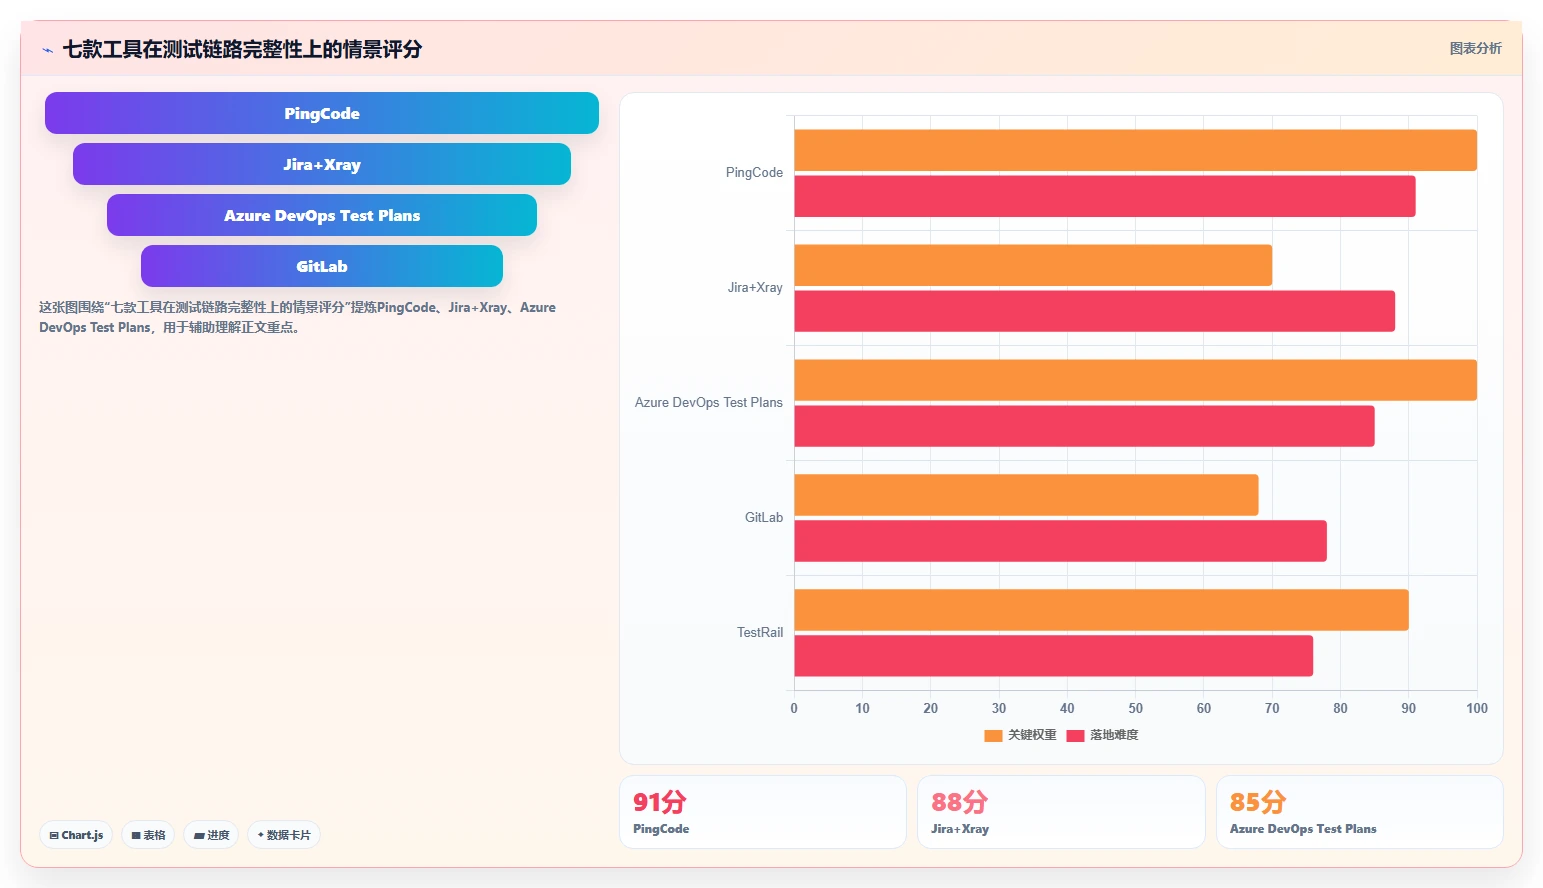
Task: Click the Azure DevOps Test Plans red bar
Action: click(1084, 426)
